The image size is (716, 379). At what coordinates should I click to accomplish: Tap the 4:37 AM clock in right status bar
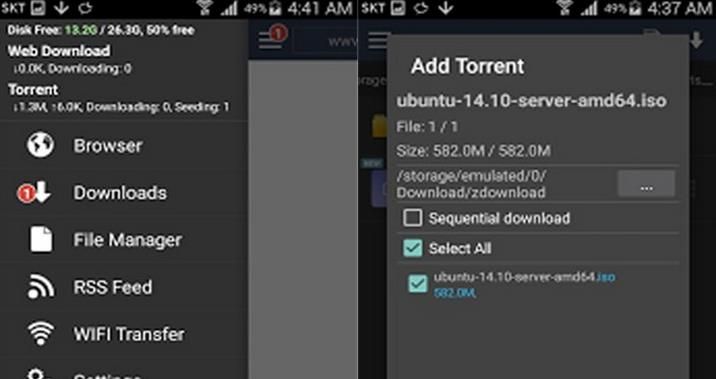click(680, 9)
